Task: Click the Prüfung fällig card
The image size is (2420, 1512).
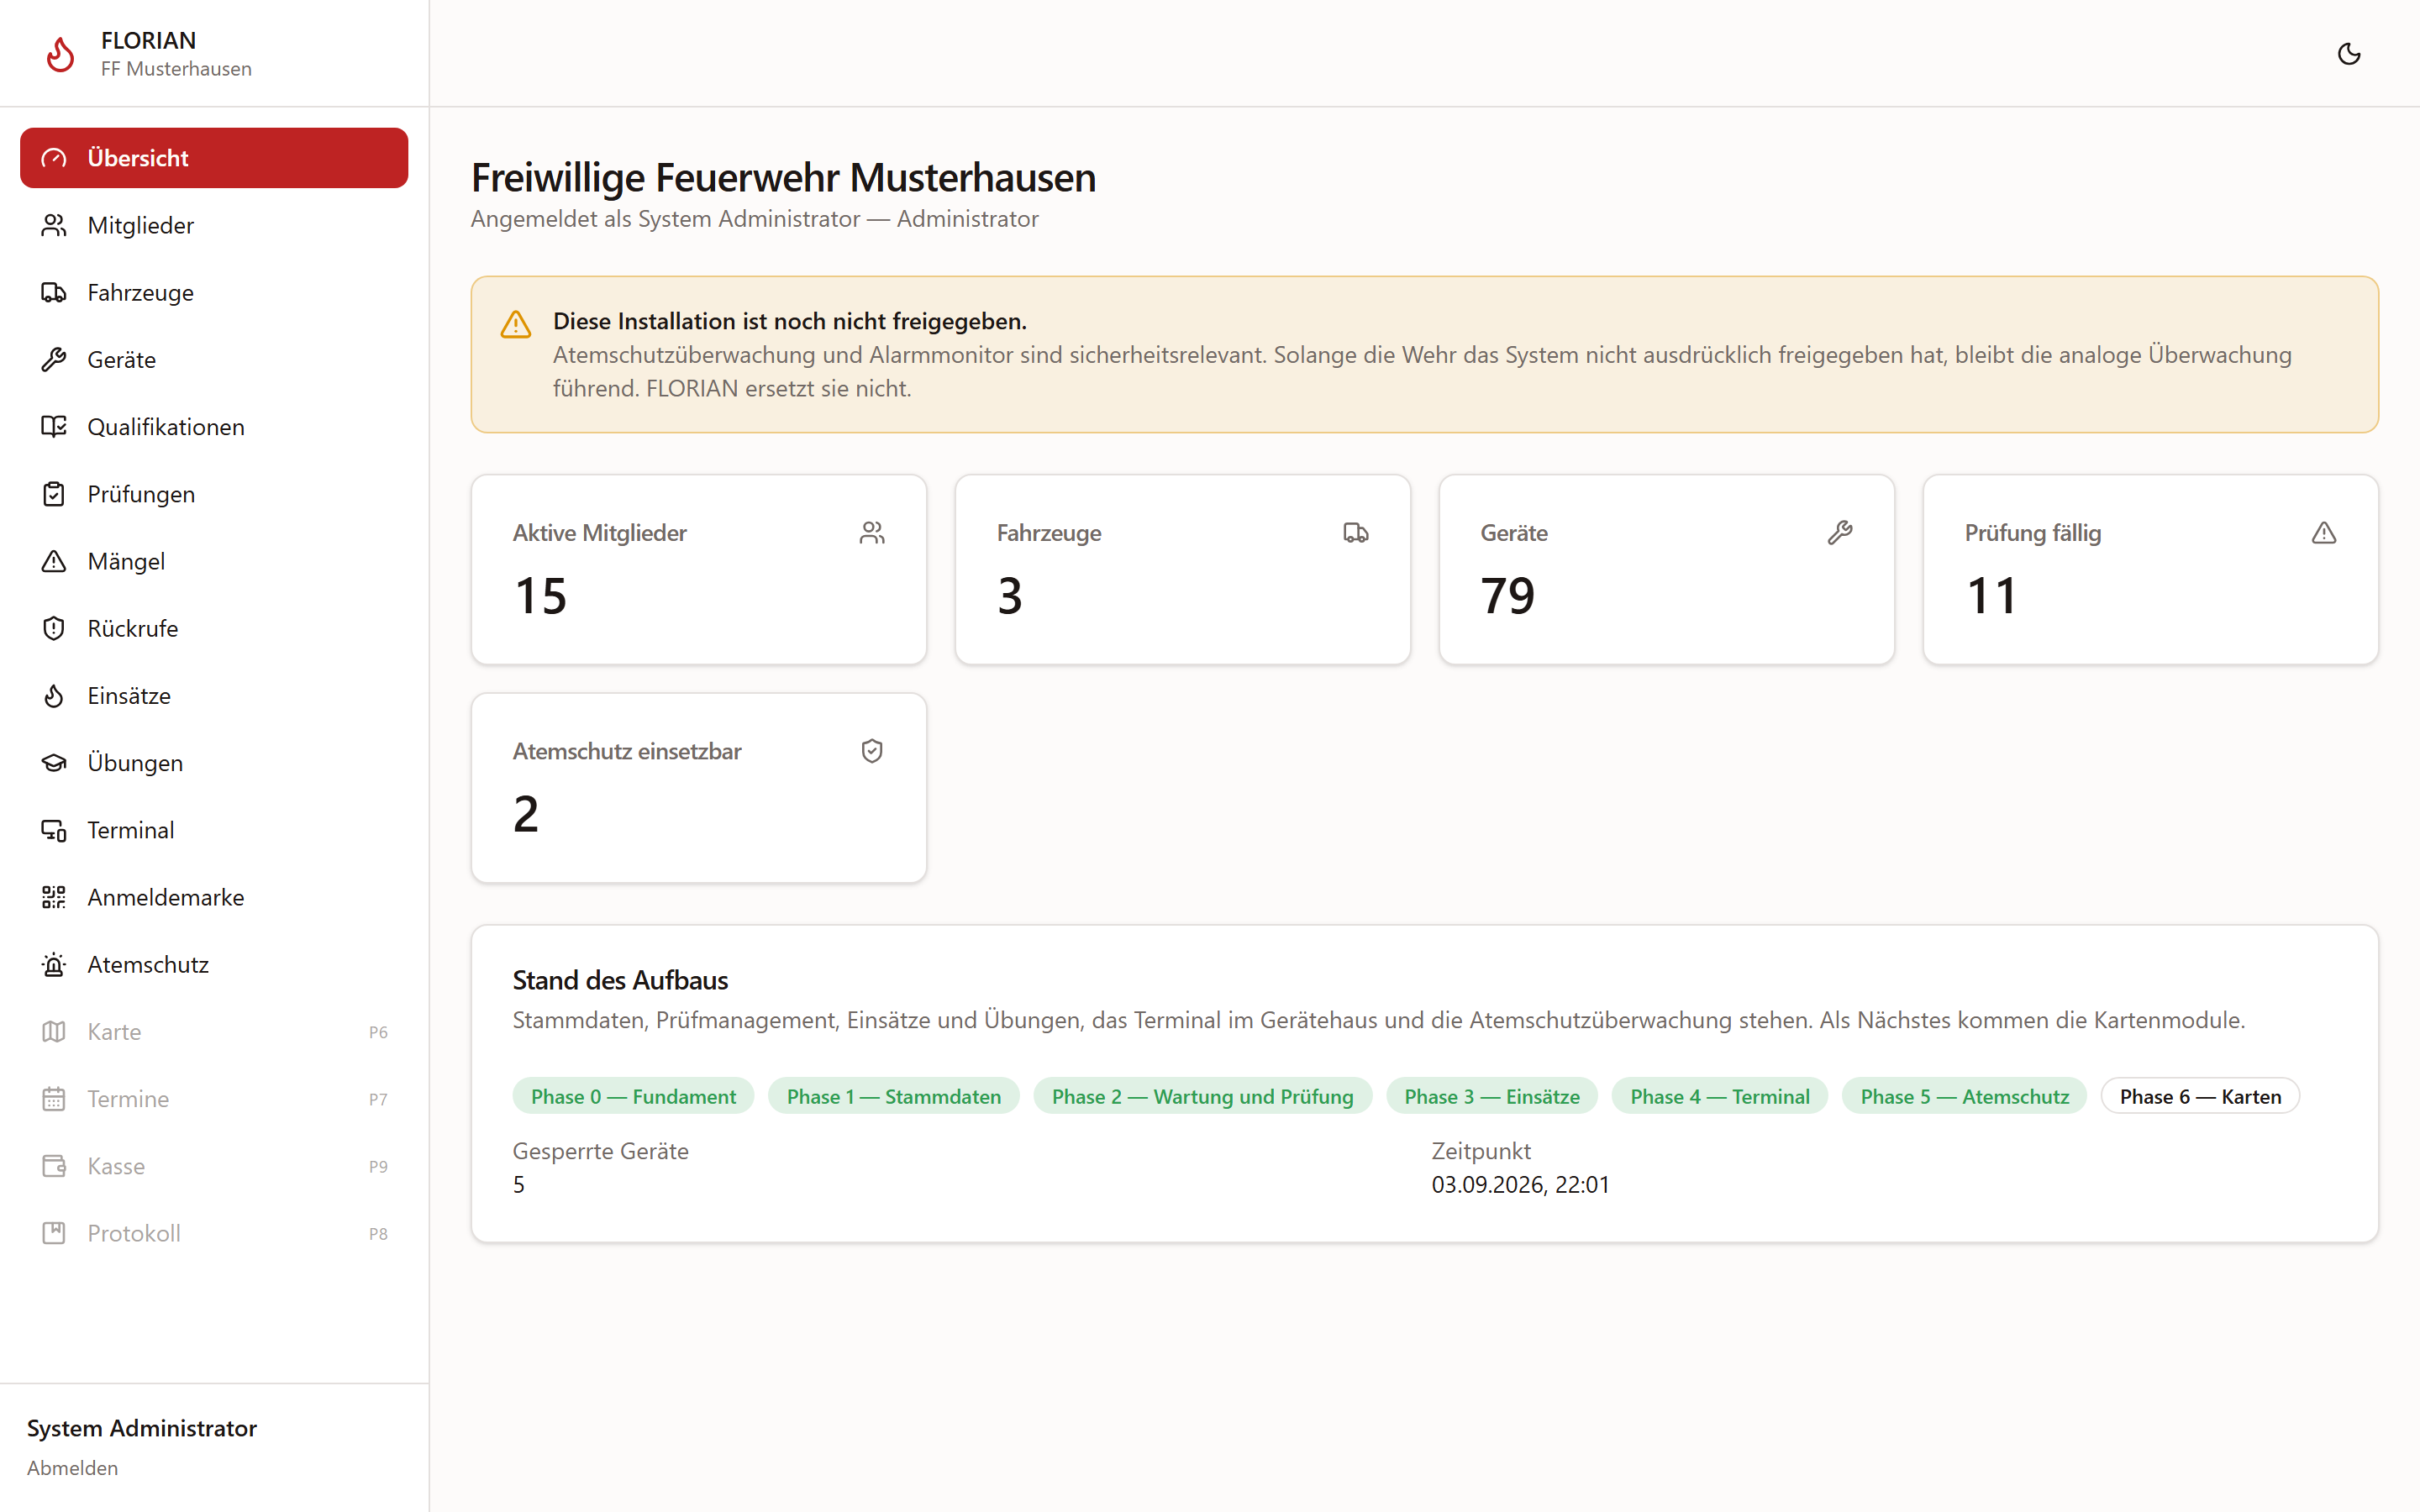Action: [2150, 569]
